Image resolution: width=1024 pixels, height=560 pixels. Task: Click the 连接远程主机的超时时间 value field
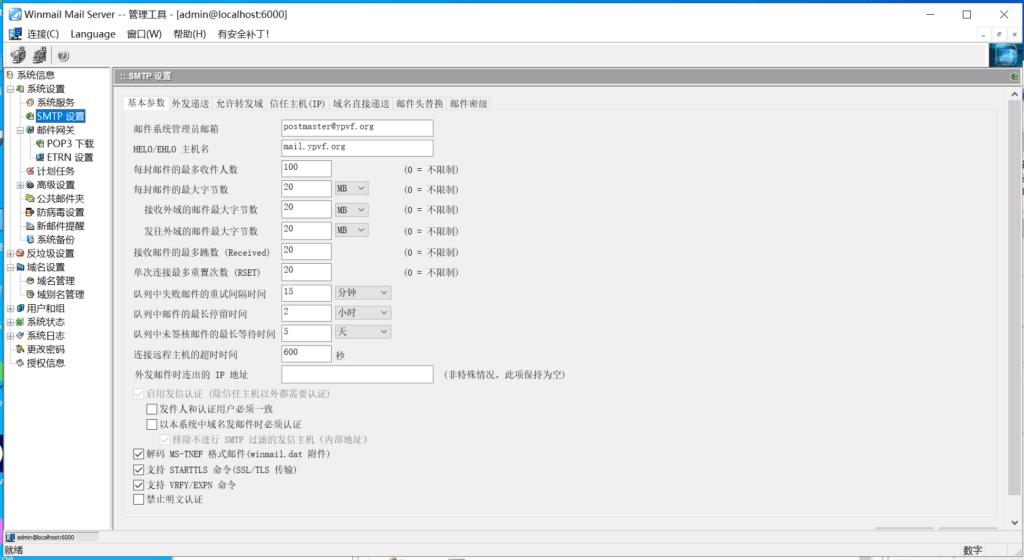pyautogui.click(x=306, y=353)
